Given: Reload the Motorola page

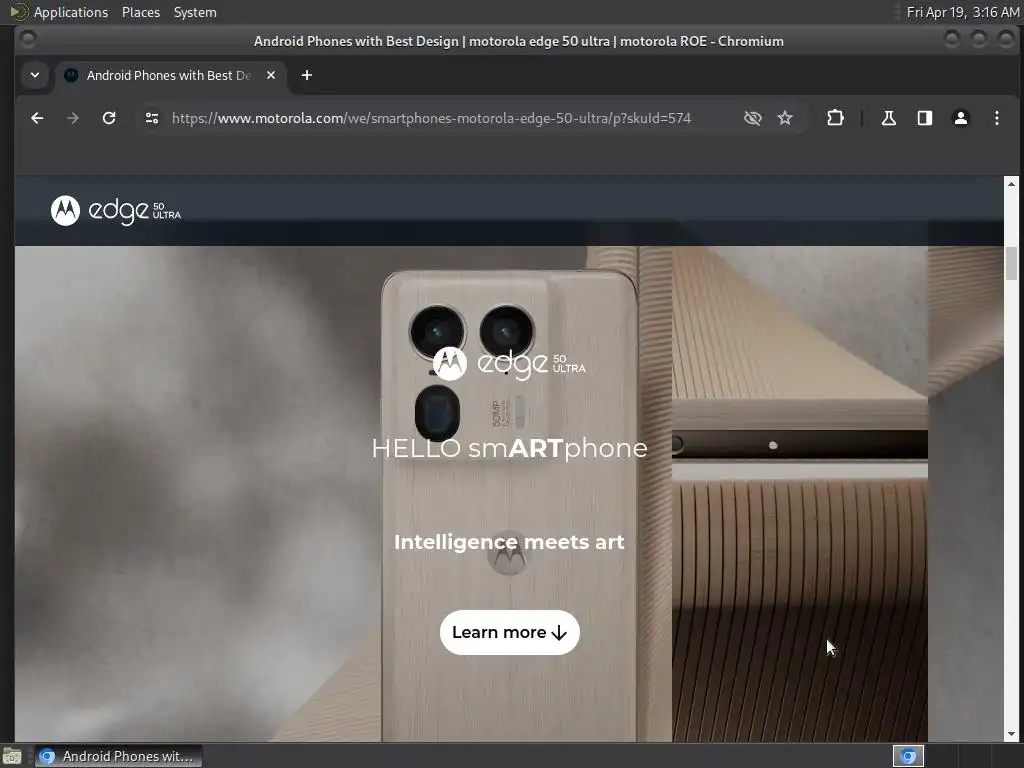Looking at the screenshot, I should 109,118.
